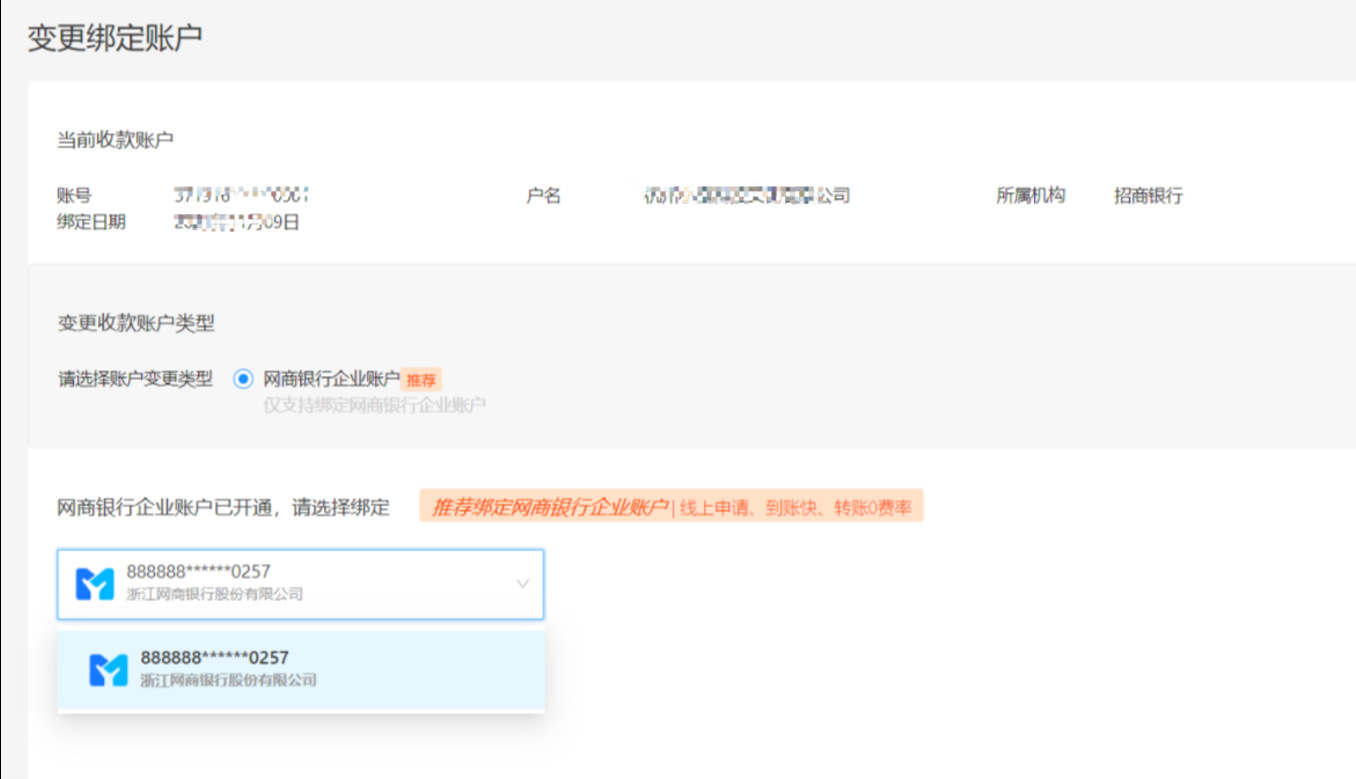This screenshot has height=779, width=1356.
Task: Click the 变更绑定账户 page title
Action: [x=114, y=37]
